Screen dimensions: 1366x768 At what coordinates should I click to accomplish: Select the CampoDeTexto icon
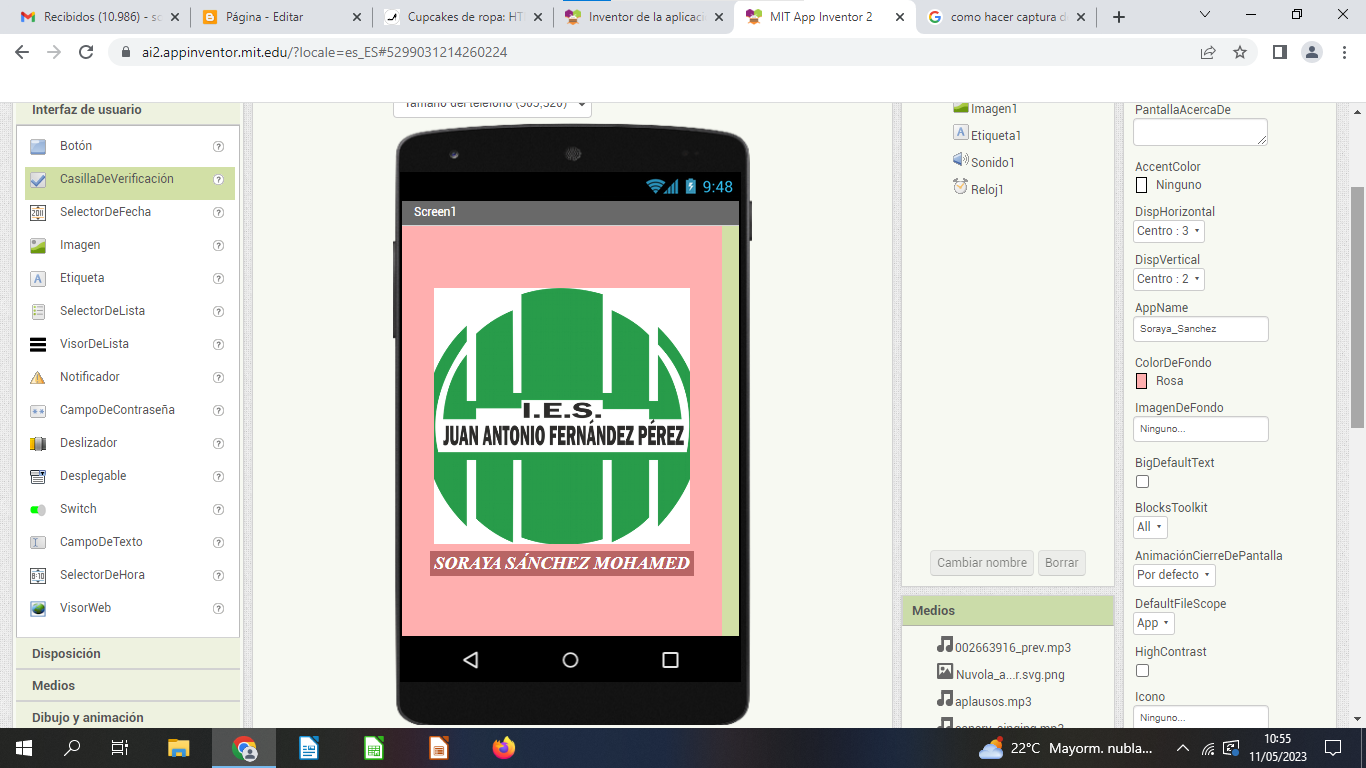click(38, 542)
